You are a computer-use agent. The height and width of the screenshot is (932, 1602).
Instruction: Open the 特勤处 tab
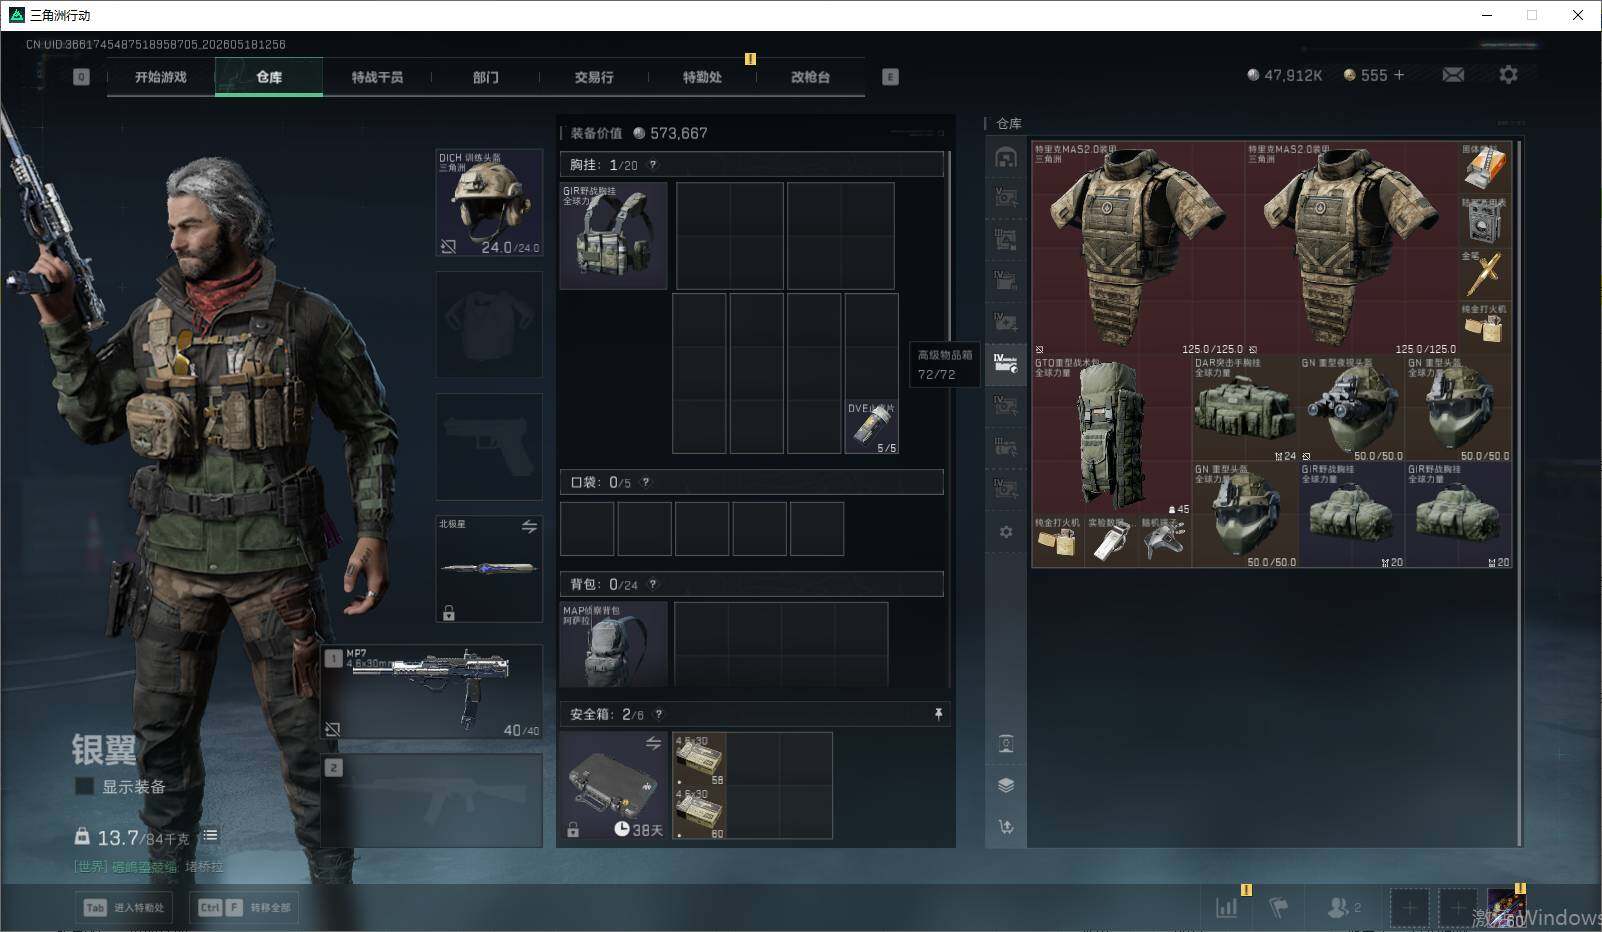coord(702,77)
